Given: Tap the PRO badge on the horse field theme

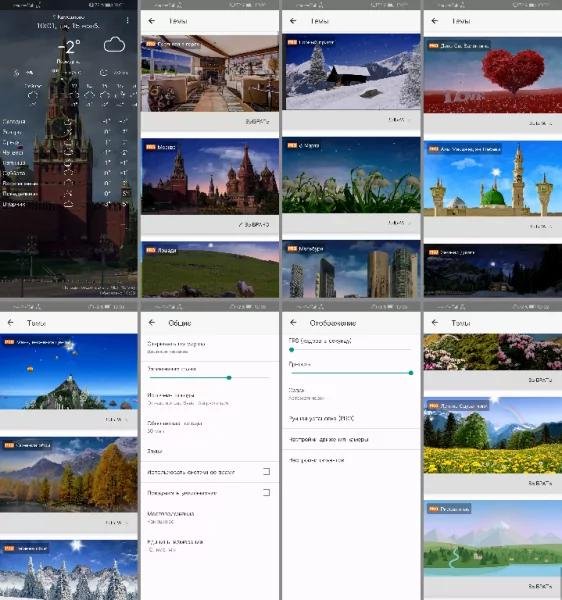Looking at the screenshot, I should [151, 250].
